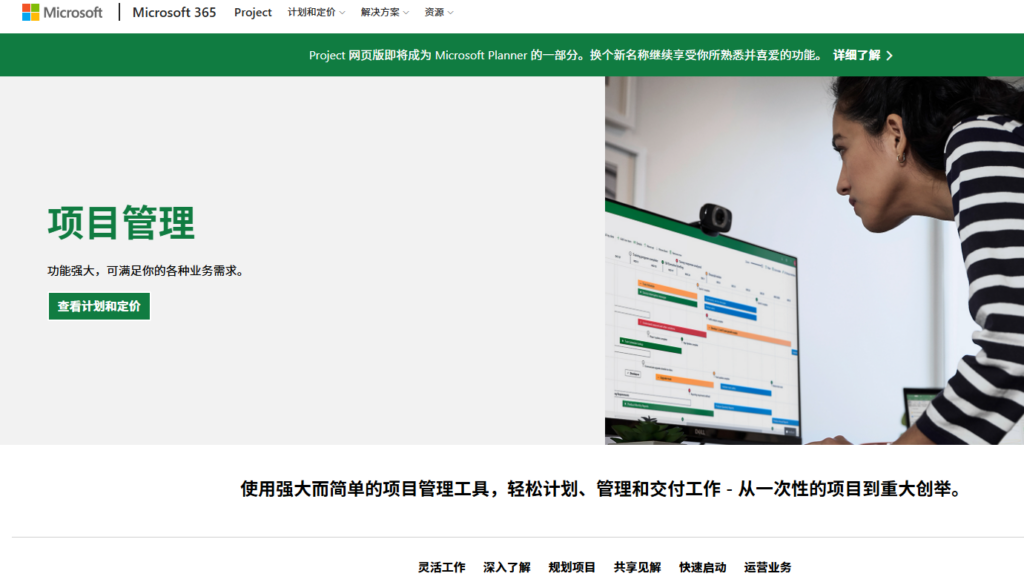Select the 规划项目 tab

coord(572,567)
